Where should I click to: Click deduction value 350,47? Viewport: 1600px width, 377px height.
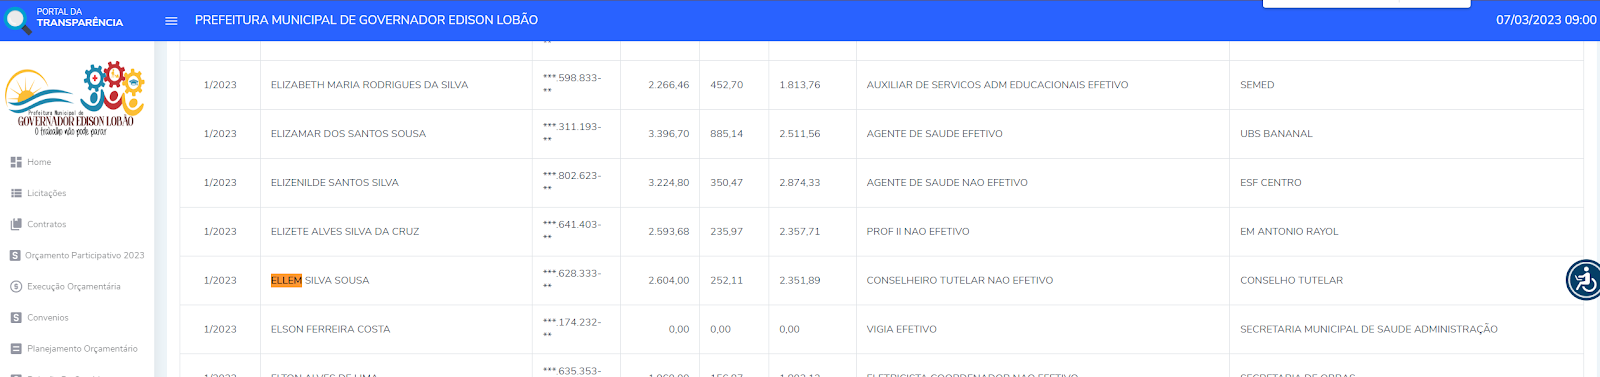[727, 183]
